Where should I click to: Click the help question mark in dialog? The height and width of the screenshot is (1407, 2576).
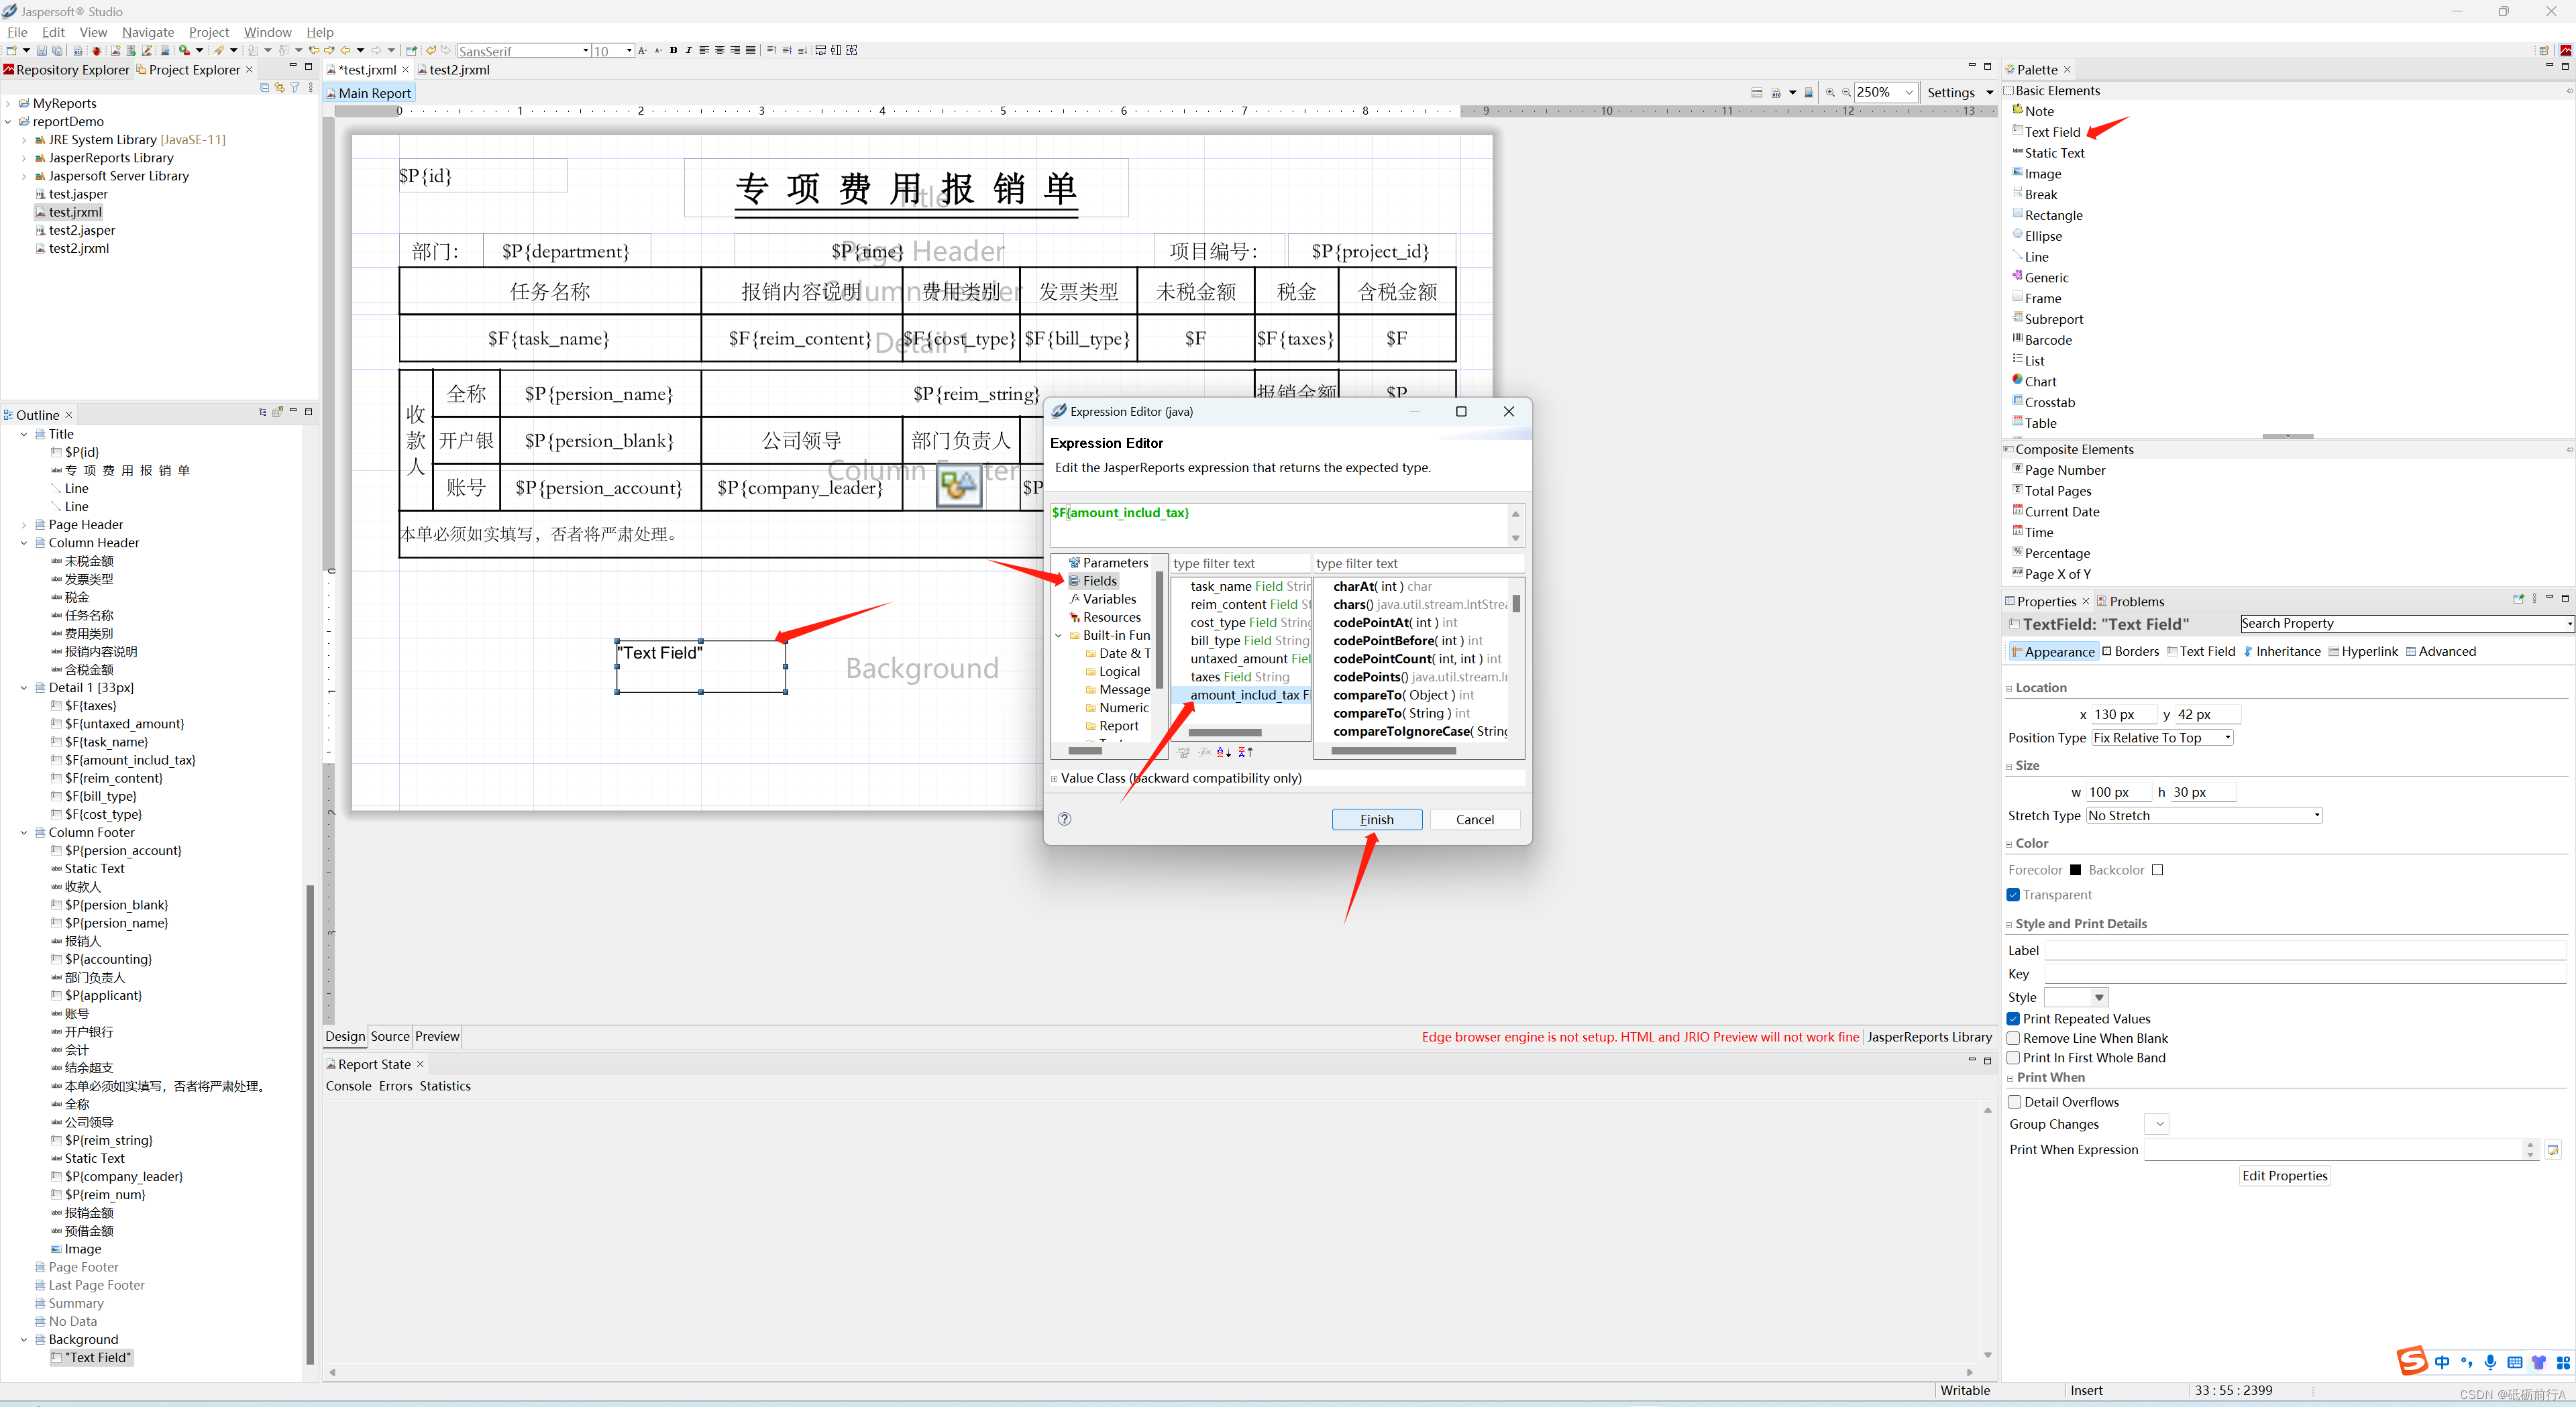pos(1065,819)
